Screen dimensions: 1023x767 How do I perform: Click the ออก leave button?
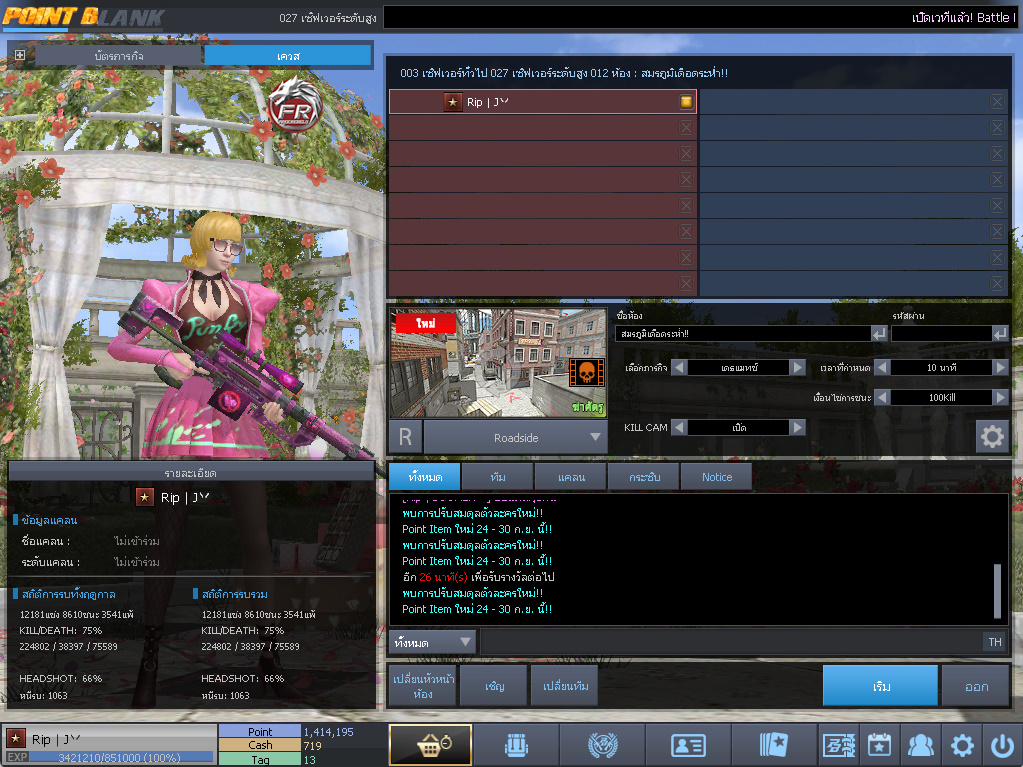pyautogui.click(x=976, y=687)
